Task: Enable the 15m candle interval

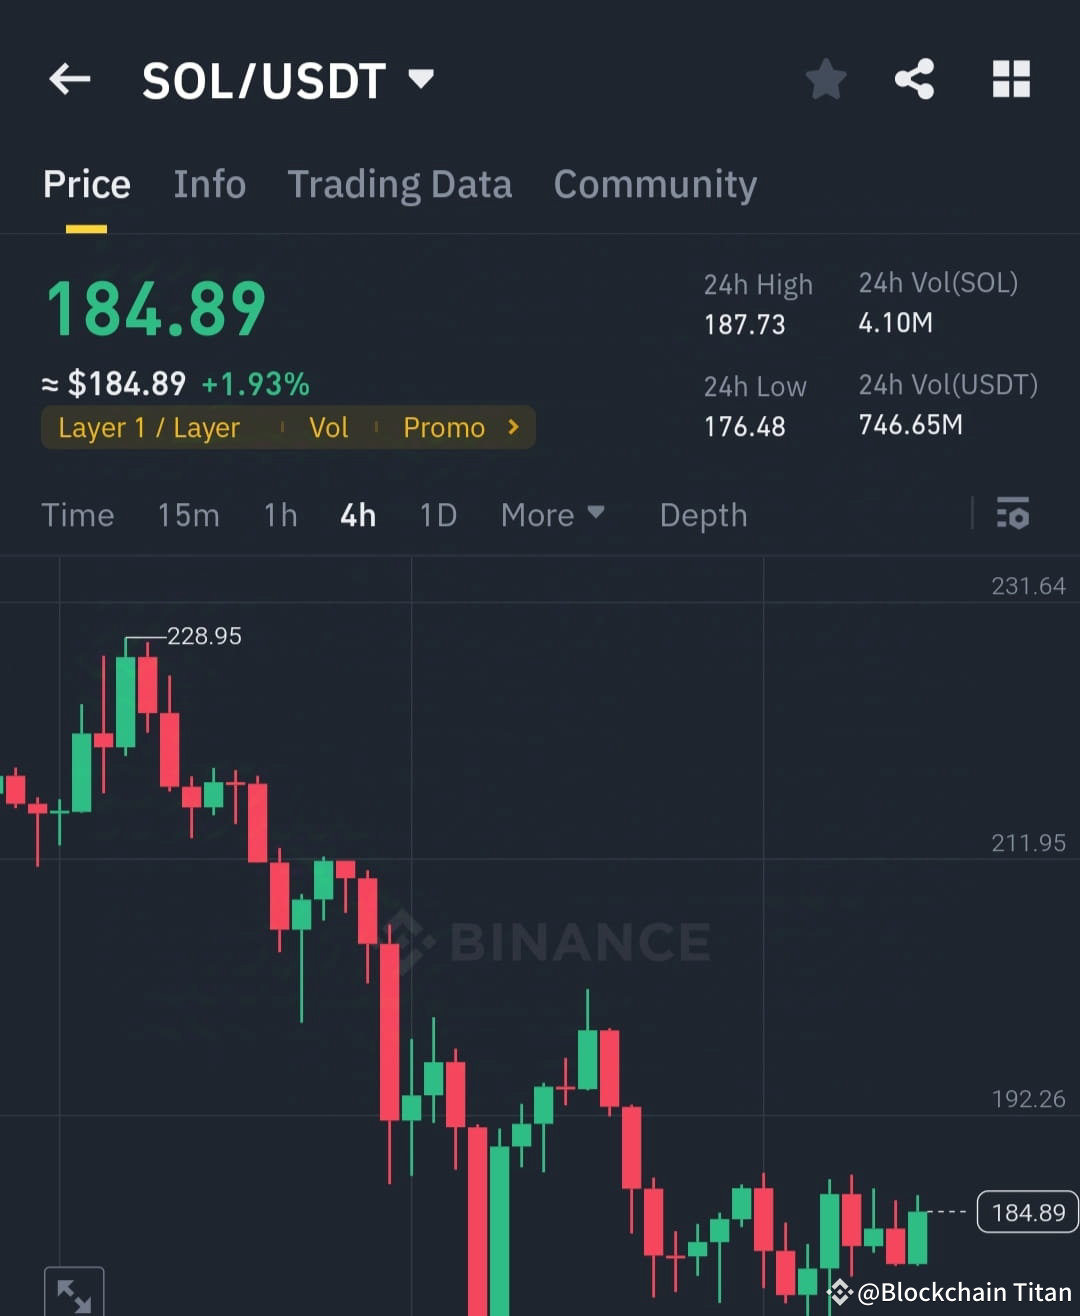Action: 188,514
